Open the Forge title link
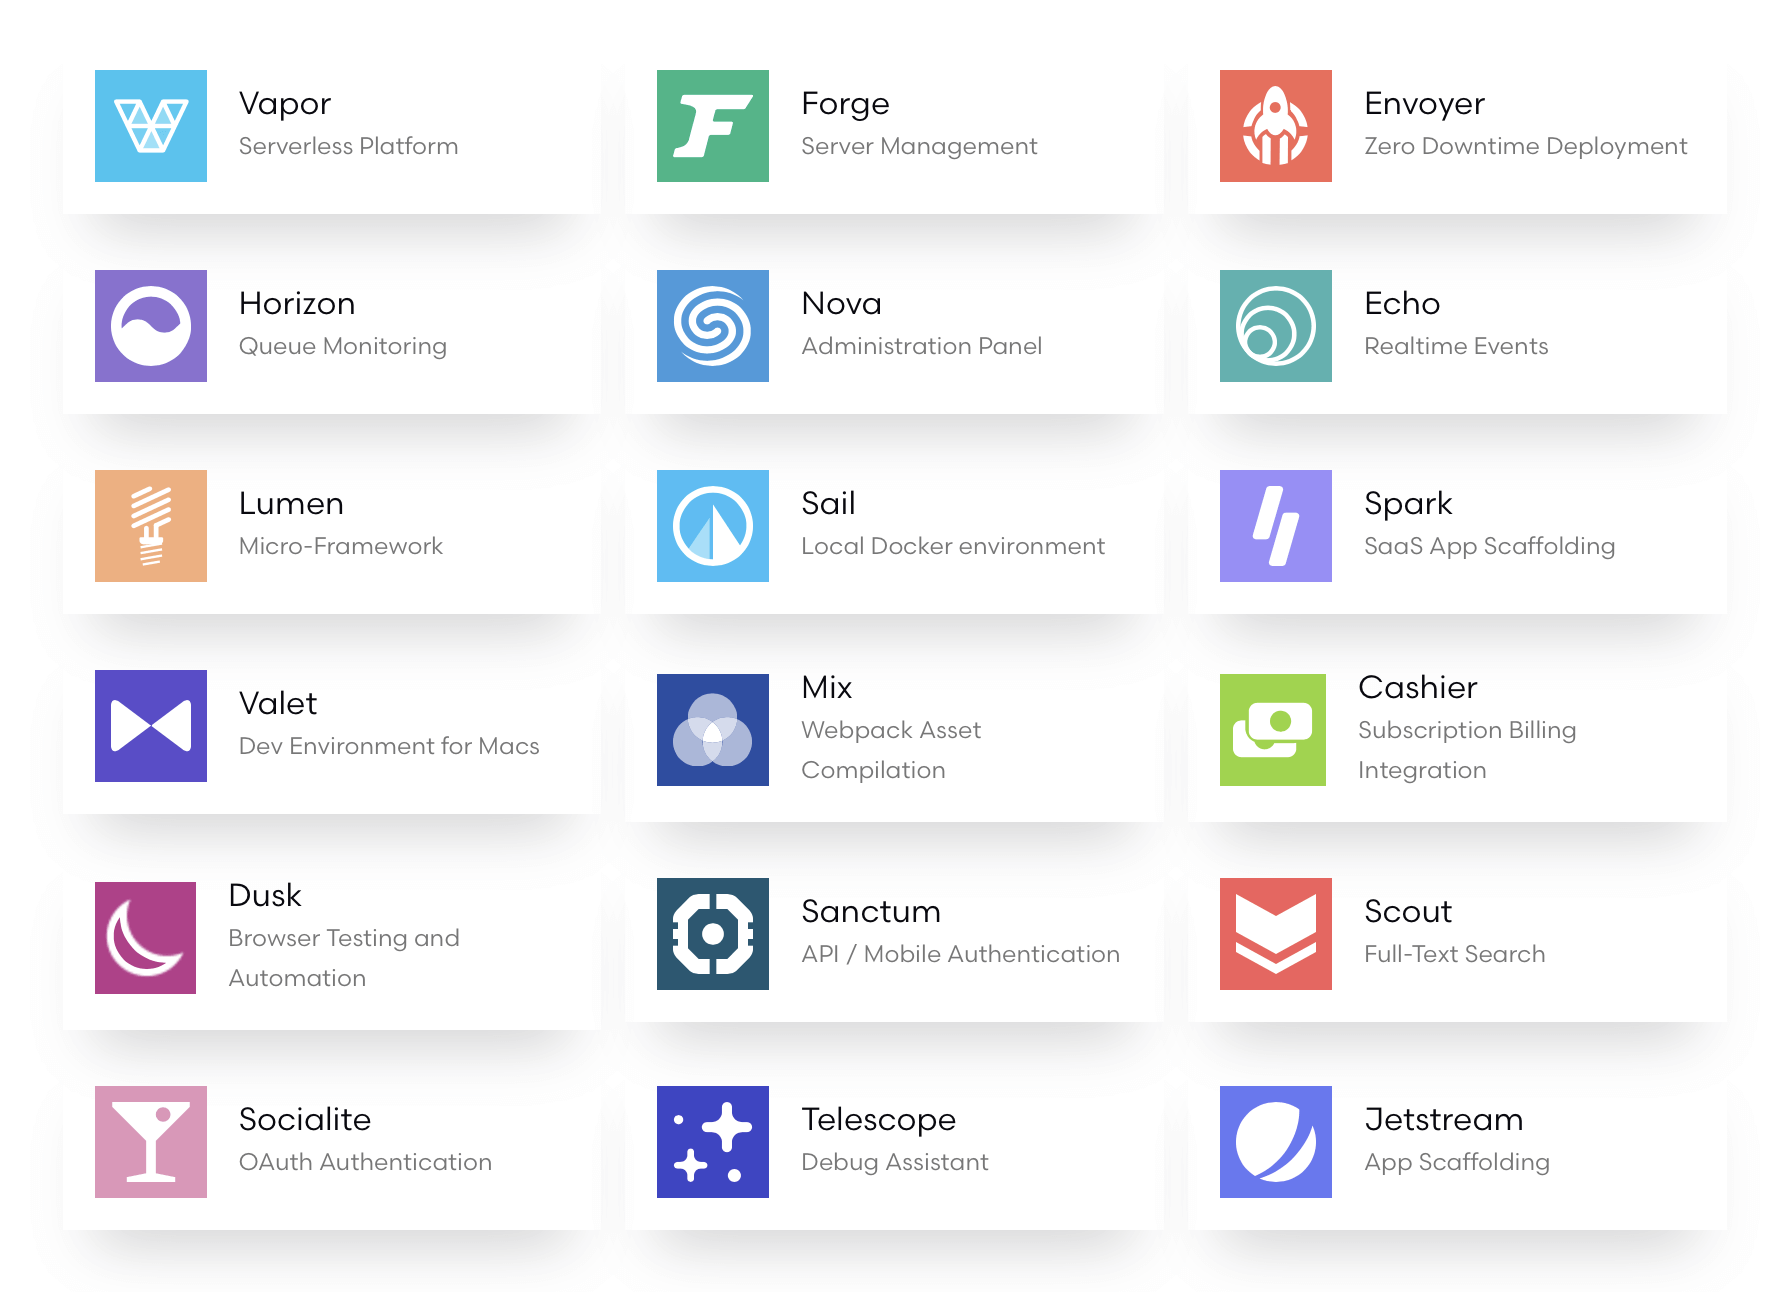This screenshot has width=1790, height=1292. point(845,104)
